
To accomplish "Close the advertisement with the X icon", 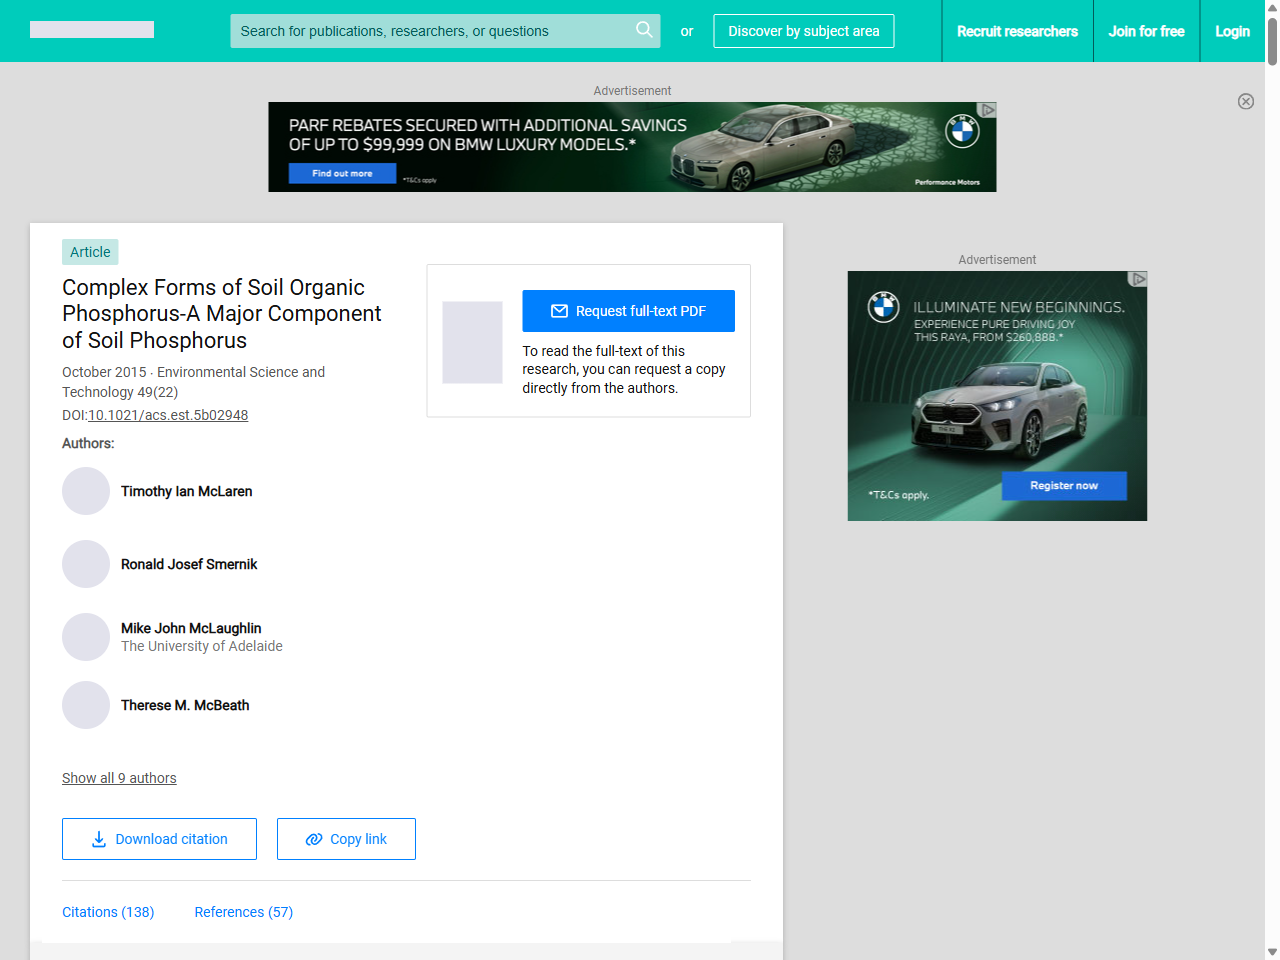I will click(x=1245, y=101).
